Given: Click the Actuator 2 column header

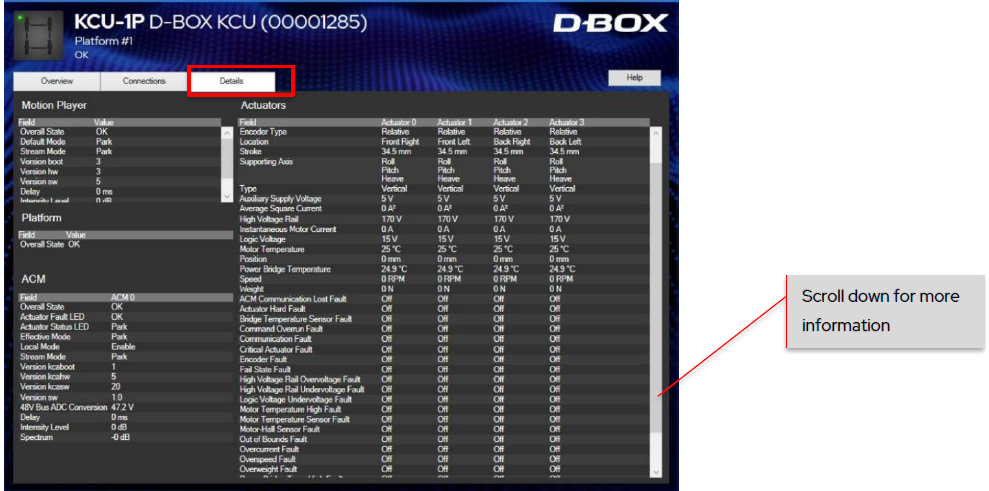Looking at the screenshot, I should tap(510, 122).
